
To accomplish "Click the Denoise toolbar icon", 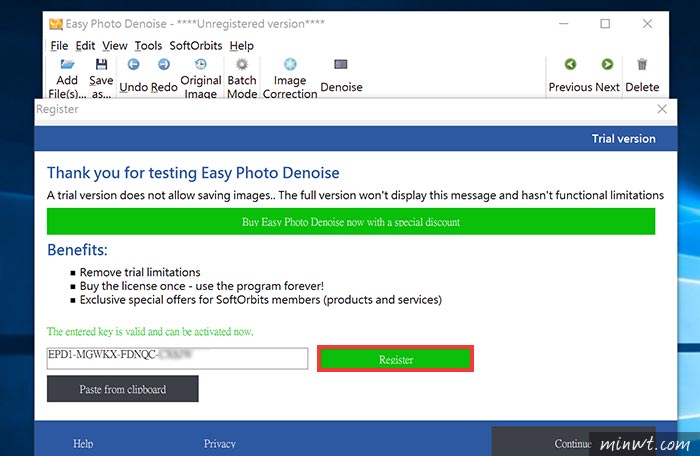I will point(341,64).
